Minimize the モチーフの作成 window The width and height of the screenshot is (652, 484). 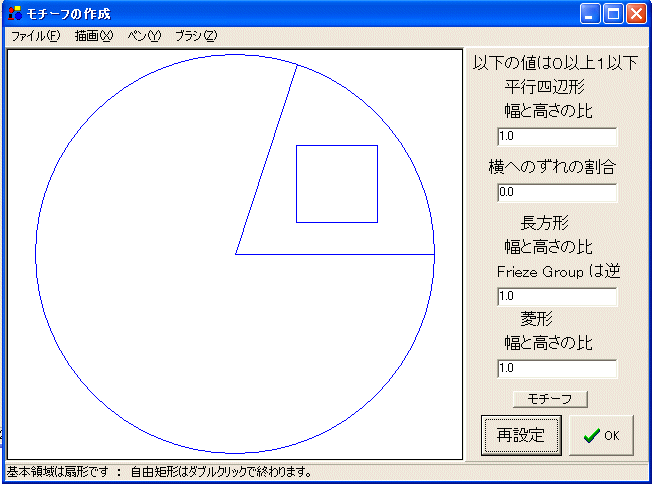590,14
